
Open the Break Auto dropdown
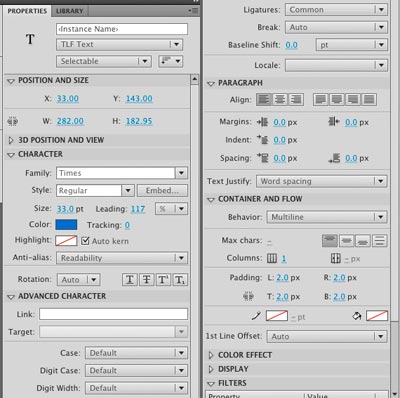coord(336,27)
